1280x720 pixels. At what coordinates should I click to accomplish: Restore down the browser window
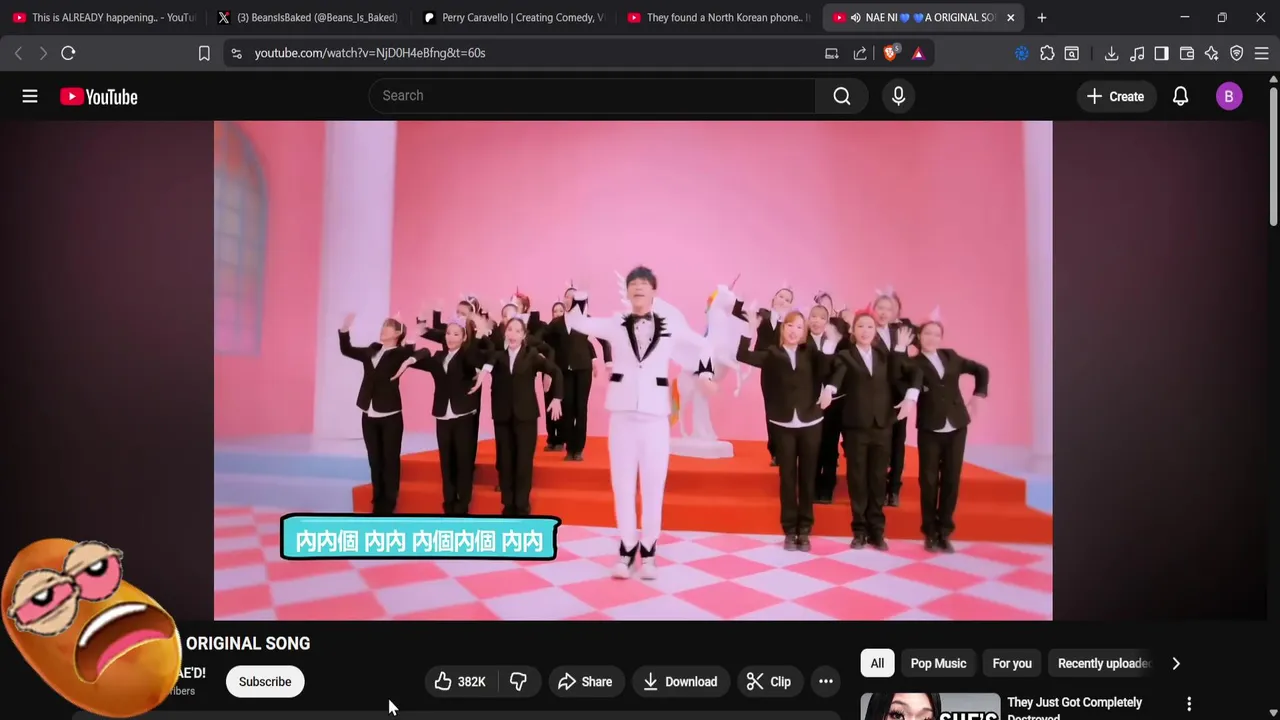click(x=1222, y=17)
